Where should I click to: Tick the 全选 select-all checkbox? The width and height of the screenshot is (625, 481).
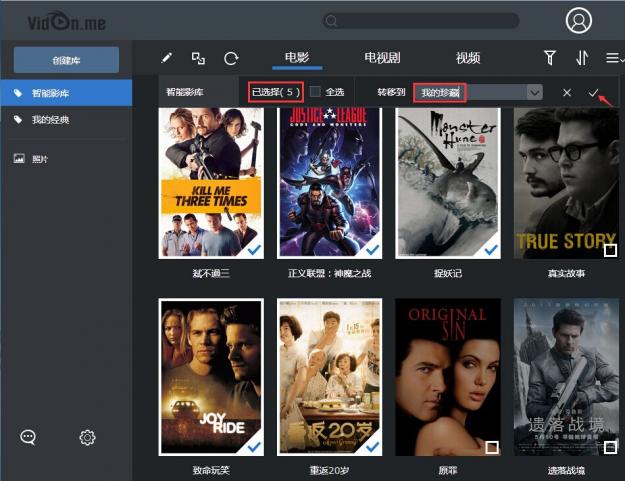click(315, 92)
